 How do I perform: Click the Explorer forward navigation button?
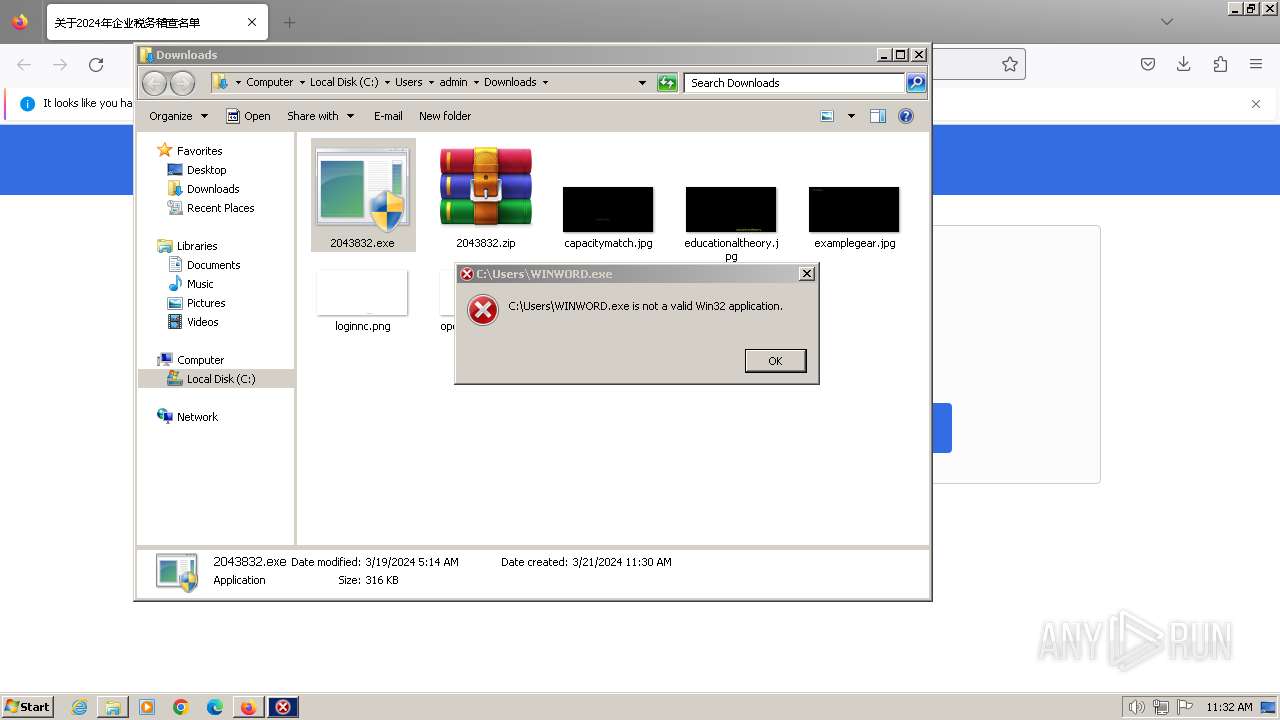tap(182, 83)
